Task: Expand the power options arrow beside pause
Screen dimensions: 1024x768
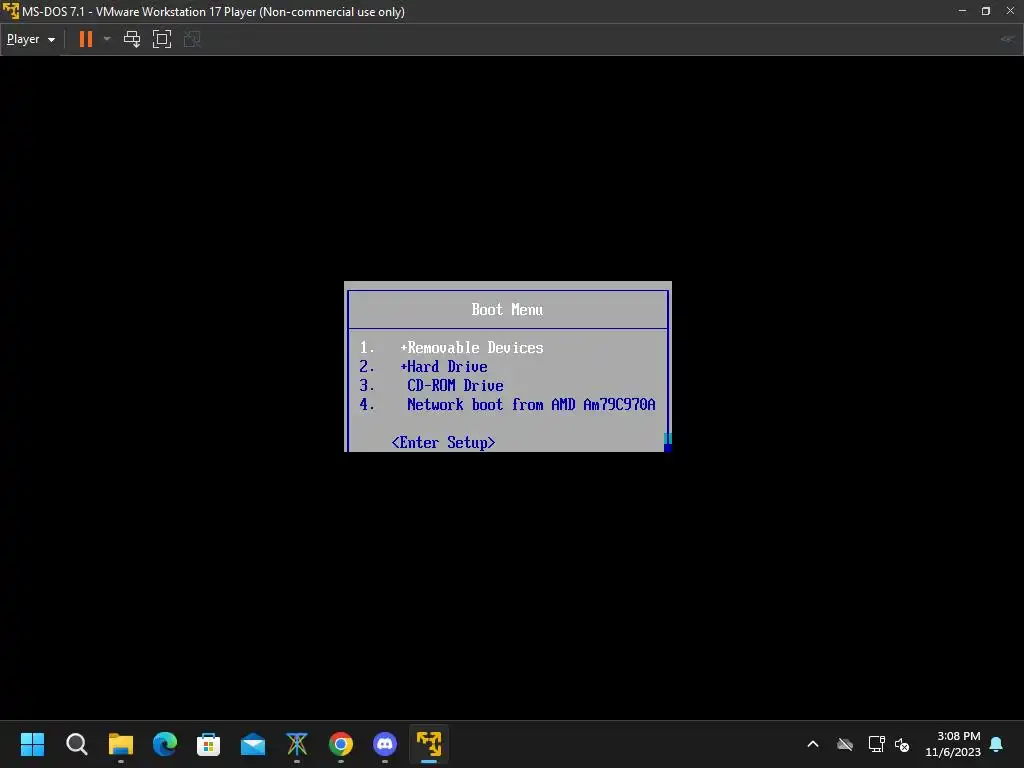Action: [x=107, y=39]
